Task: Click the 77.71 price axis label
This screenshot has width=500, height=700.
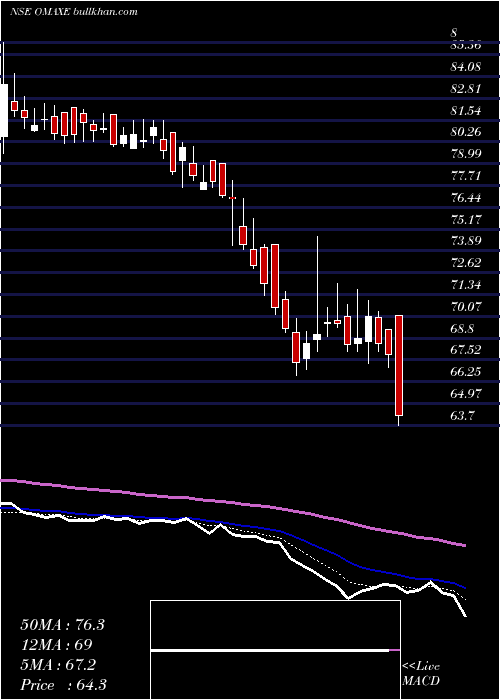Action: (466, 176)
